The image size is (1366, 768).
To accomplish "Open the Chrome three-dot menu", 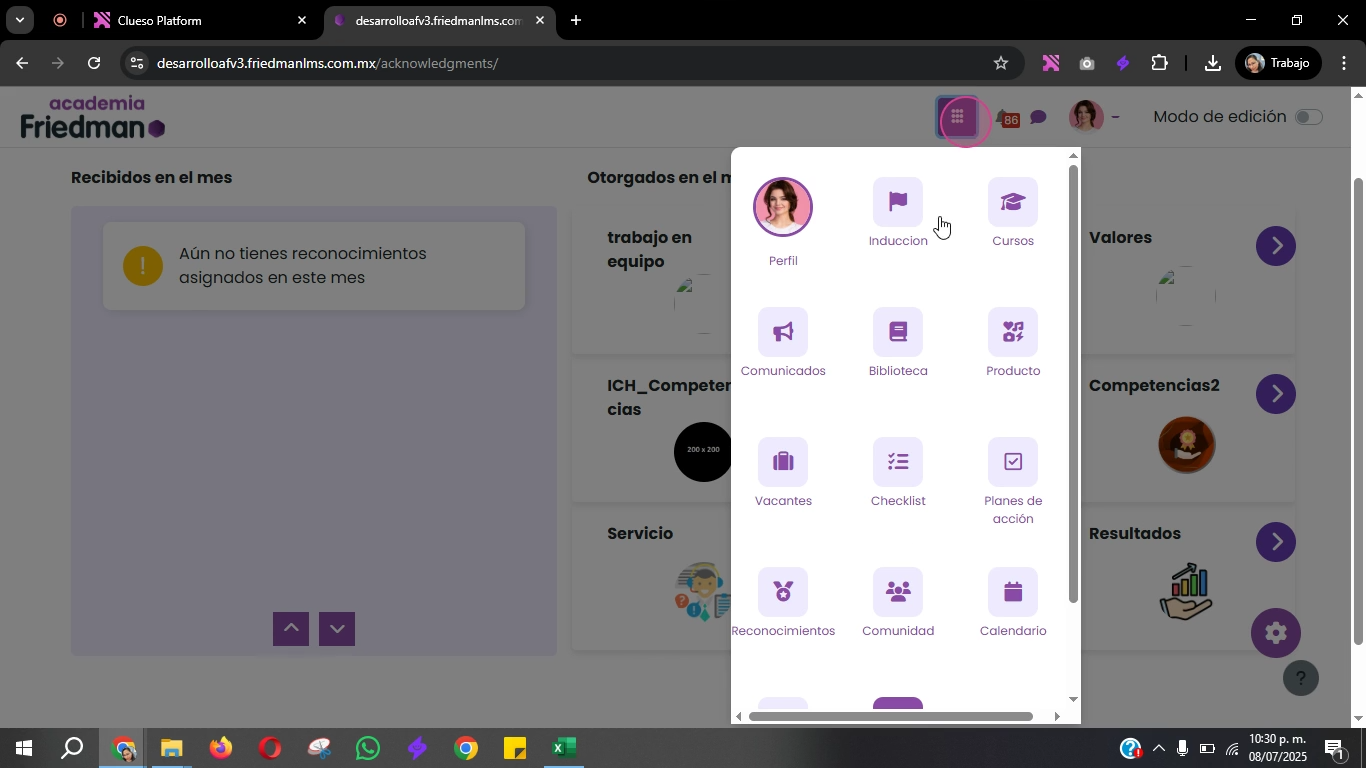I will coord(1342,63).
